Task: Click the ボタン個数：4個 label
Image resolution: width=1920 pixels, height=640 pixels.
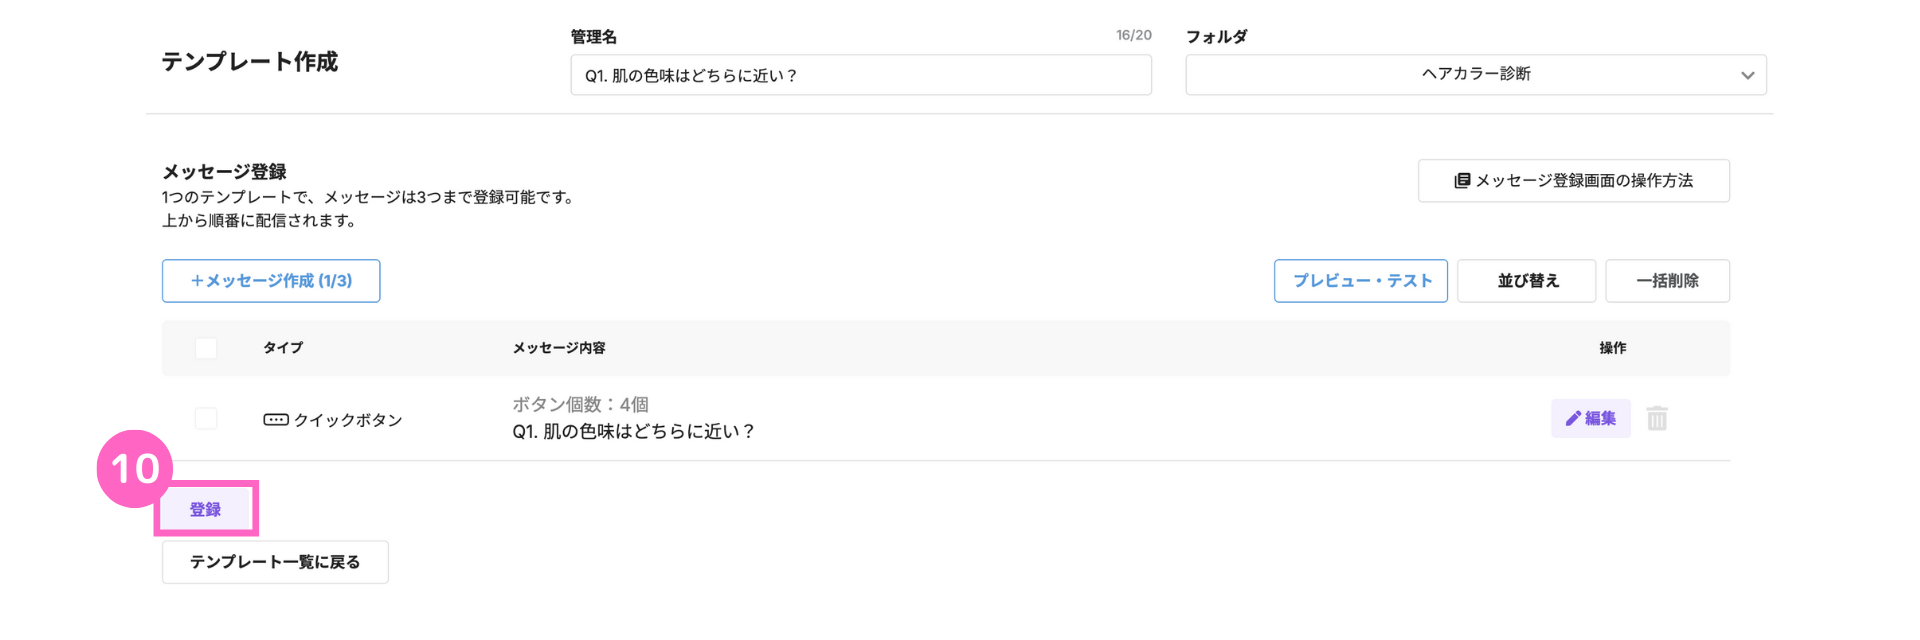Action: [580, 404]
